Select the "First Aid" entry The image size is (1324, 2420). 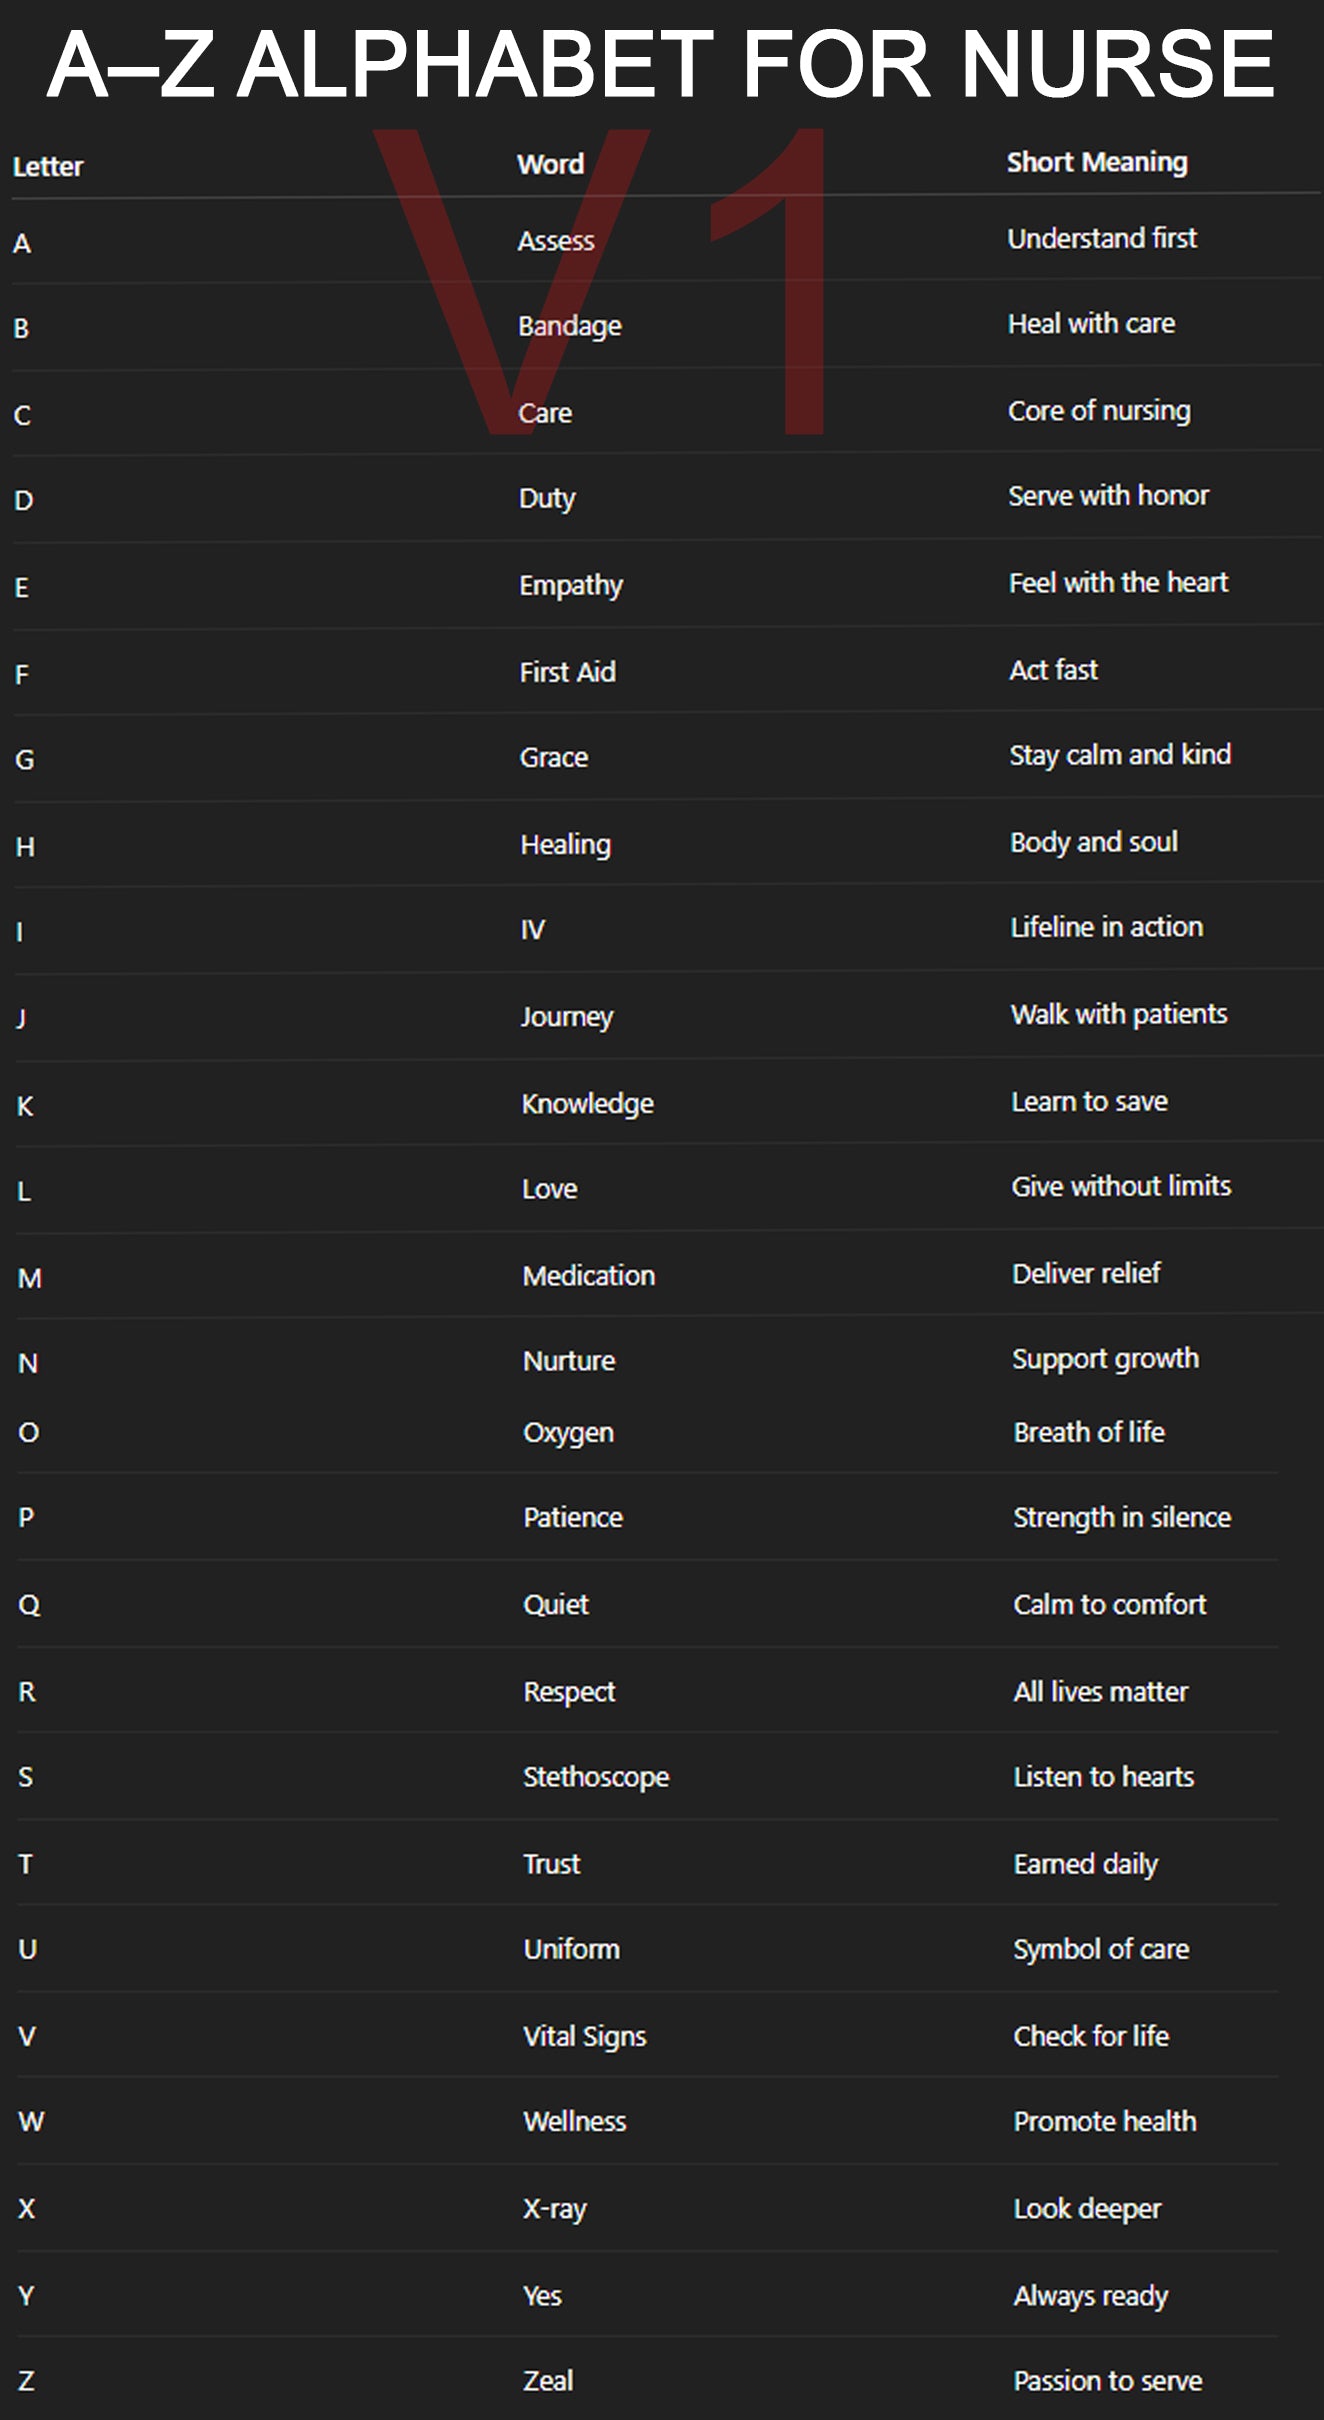[567, 672]
